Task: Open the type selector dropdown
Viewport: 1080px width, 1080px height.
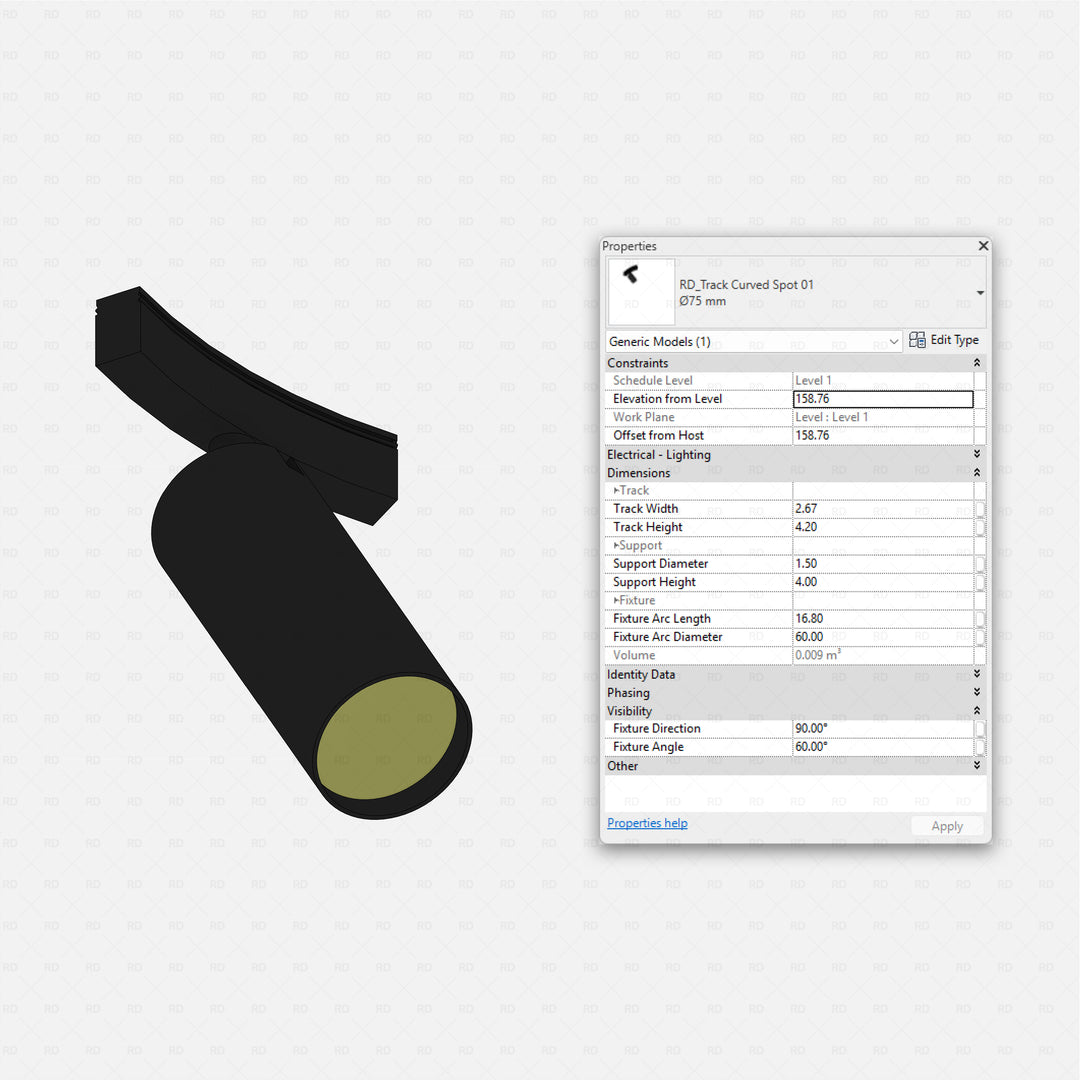Action: pyautogui.click(x=978, y=292)
